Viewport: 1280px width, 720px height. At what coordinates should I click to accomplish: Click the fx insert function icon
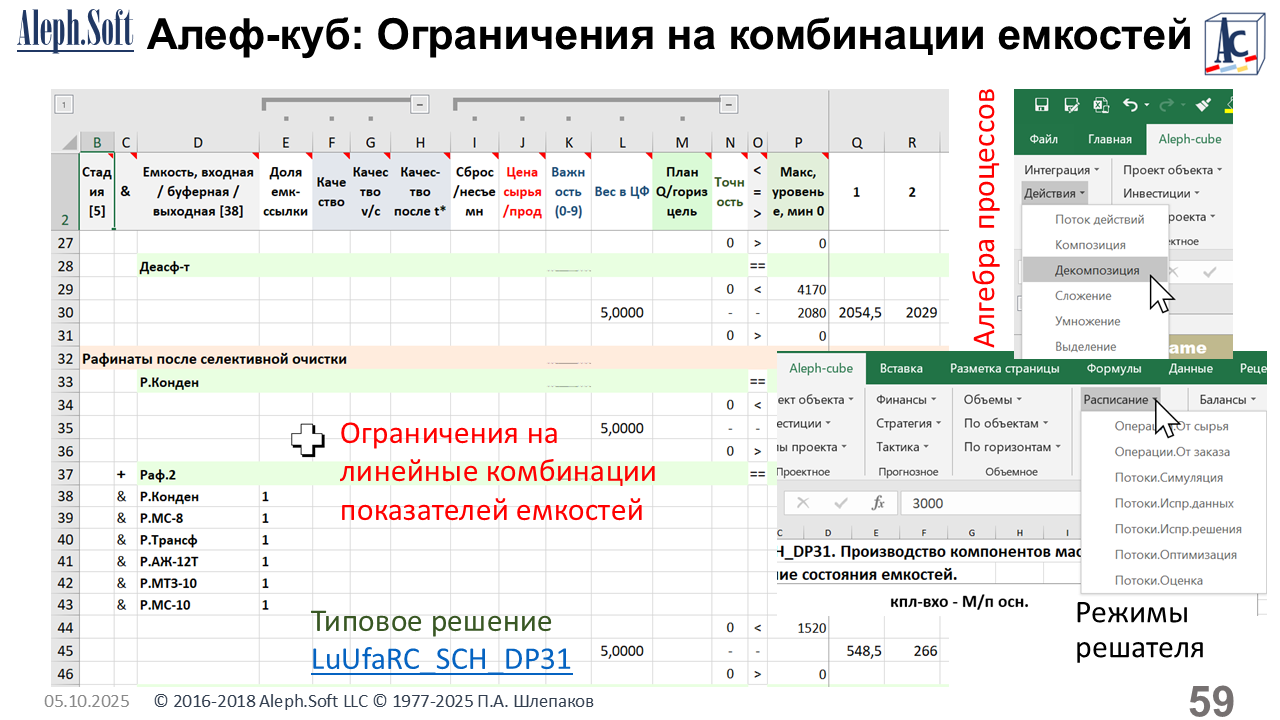click(x=878, y=503)
